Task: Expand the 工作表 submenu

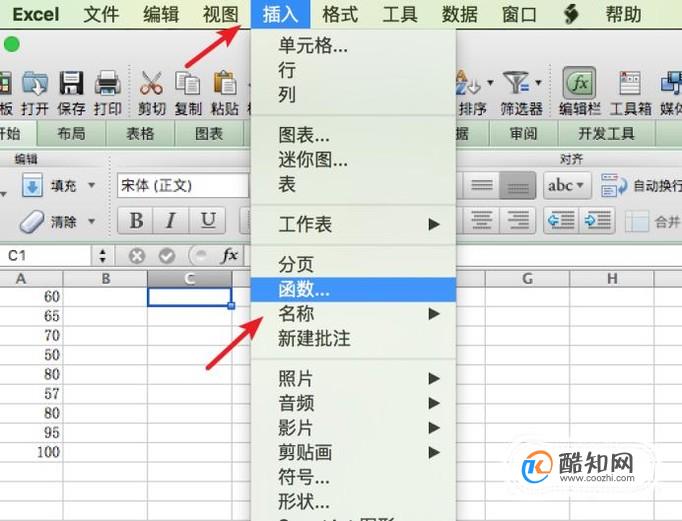Action: tap(353, 224)
